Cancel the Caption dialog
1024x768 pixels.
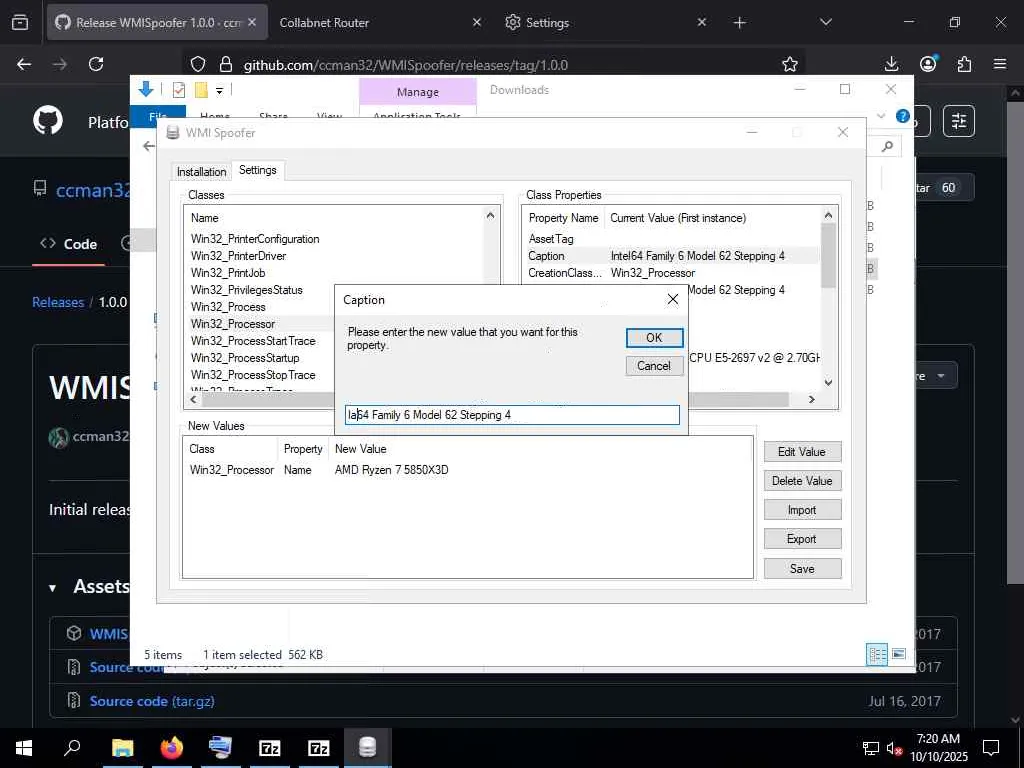pyautogui.click(x=654, y=366)
